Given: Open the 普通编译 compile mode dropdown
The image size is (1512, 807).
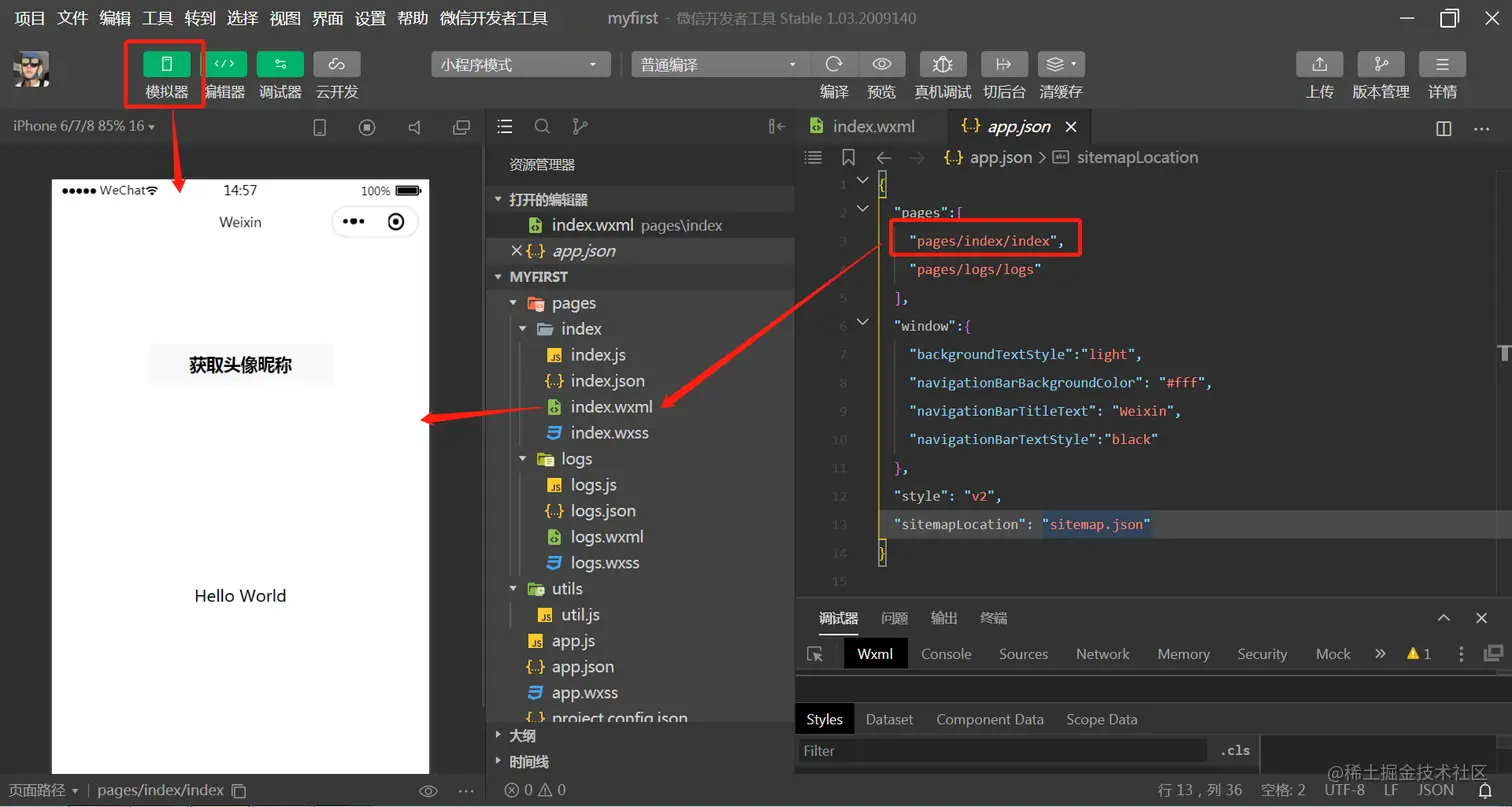Looking at the screenshot, I should (720, 64).
